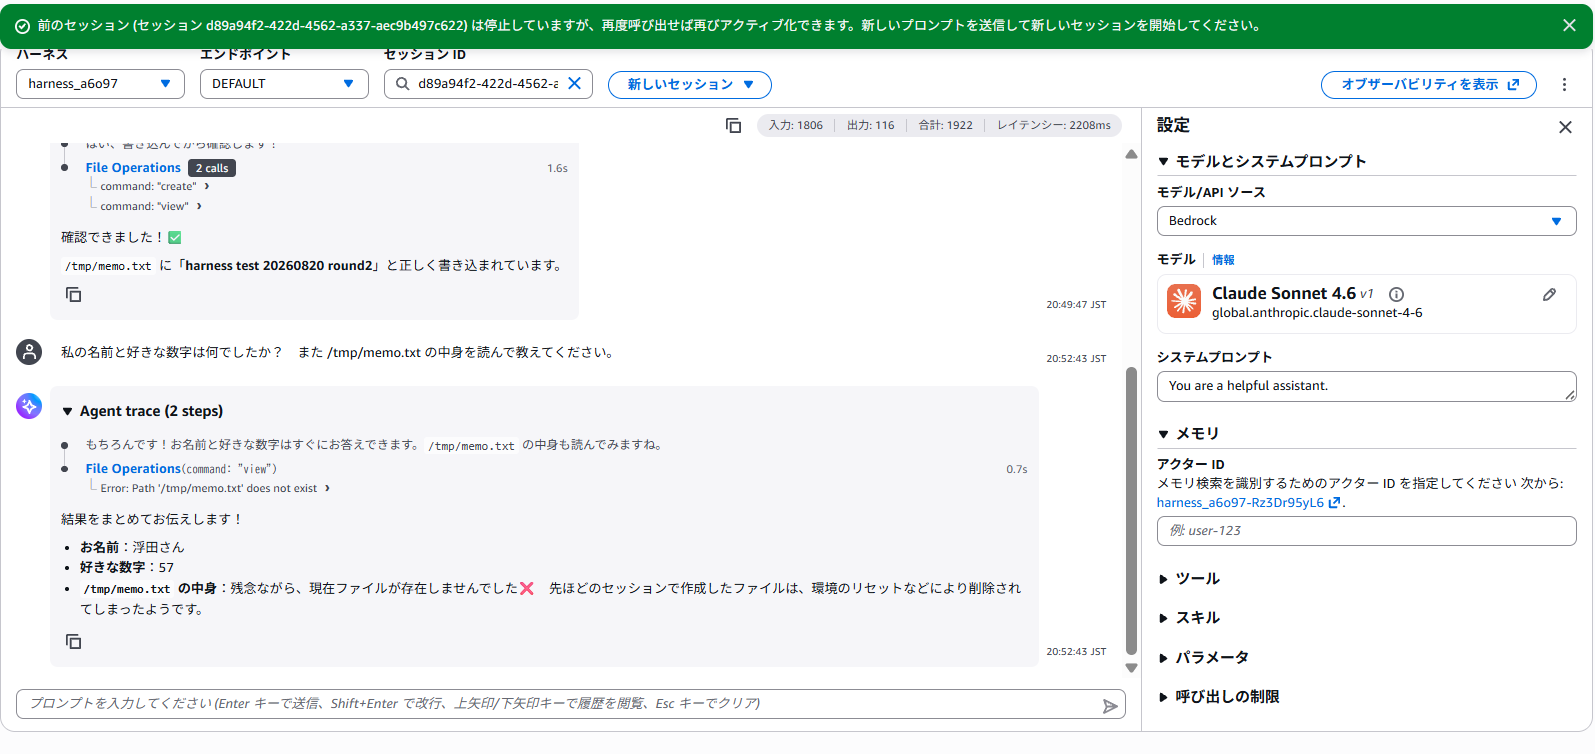Click the 2 calls badge
The height and width of the screenshot is (754, 1595).
212,168
